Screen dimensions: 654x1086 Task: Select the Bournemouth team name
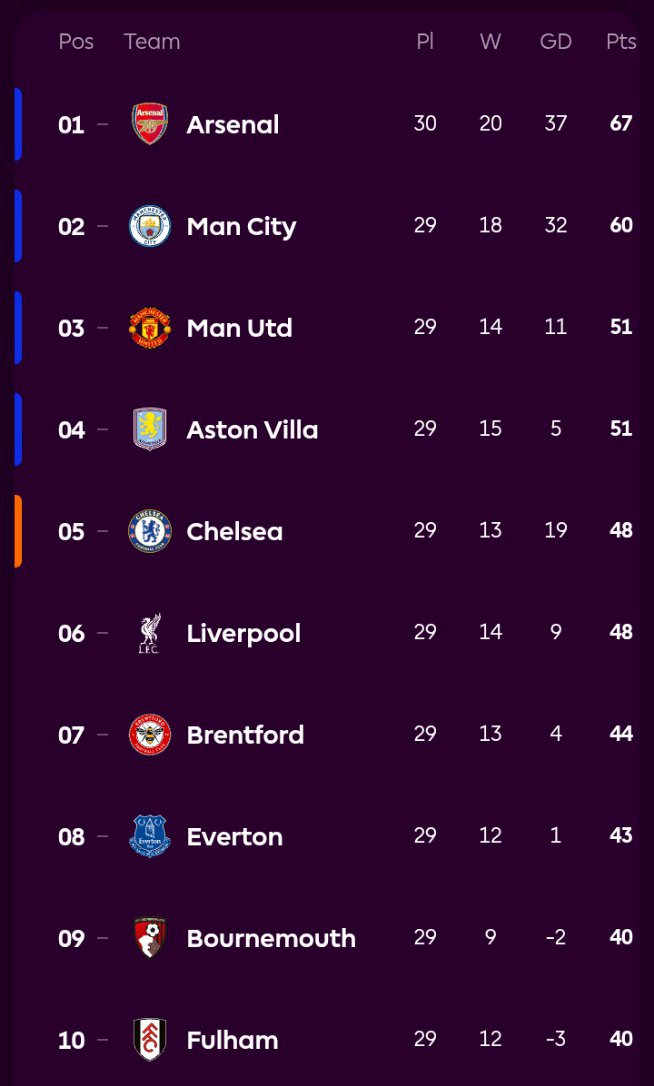pyautogui.click(x=271, y=938)
